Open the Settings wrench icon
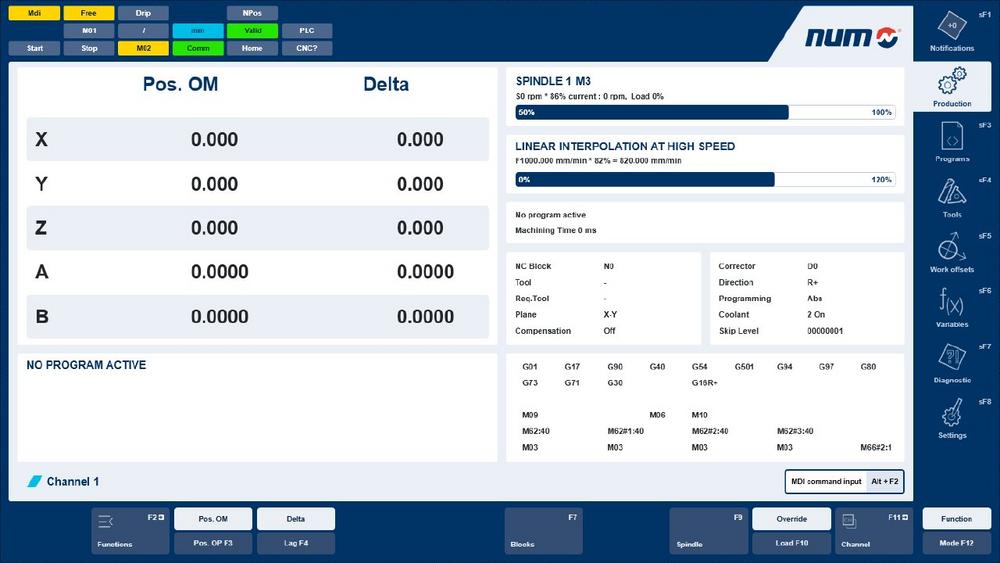The image size is (1000, 563). tap(952, 413)
